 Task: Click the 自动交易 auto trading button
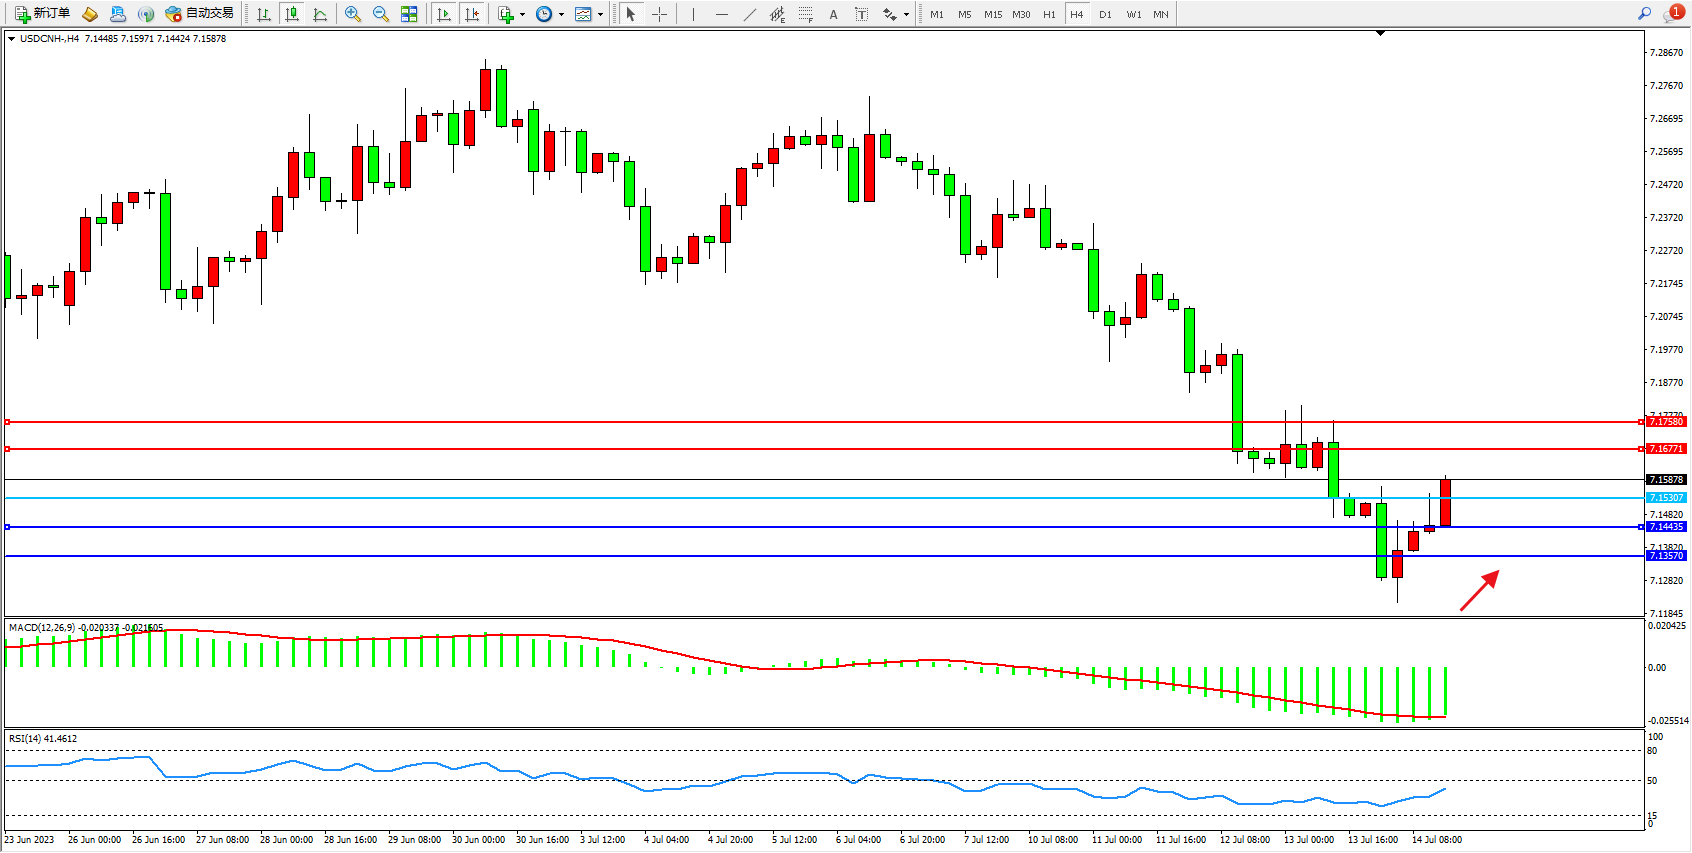click(200, 13)
